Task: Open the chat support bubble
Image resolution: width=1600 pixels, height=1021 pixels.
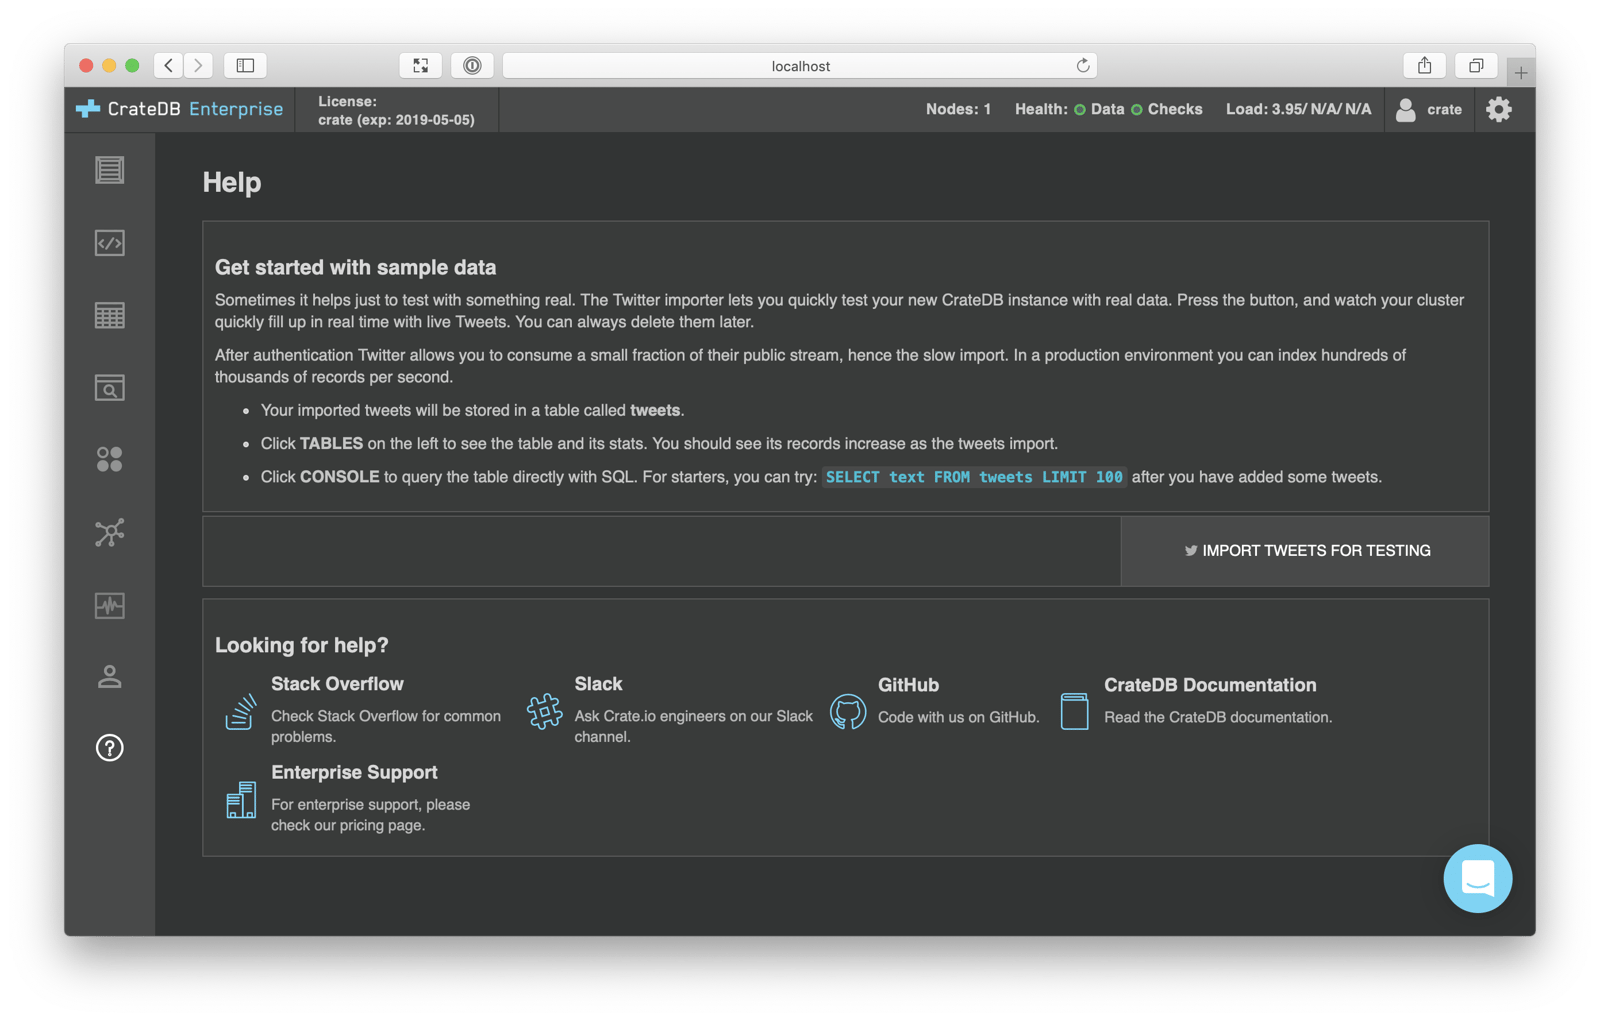Action: pos(1477,879)
